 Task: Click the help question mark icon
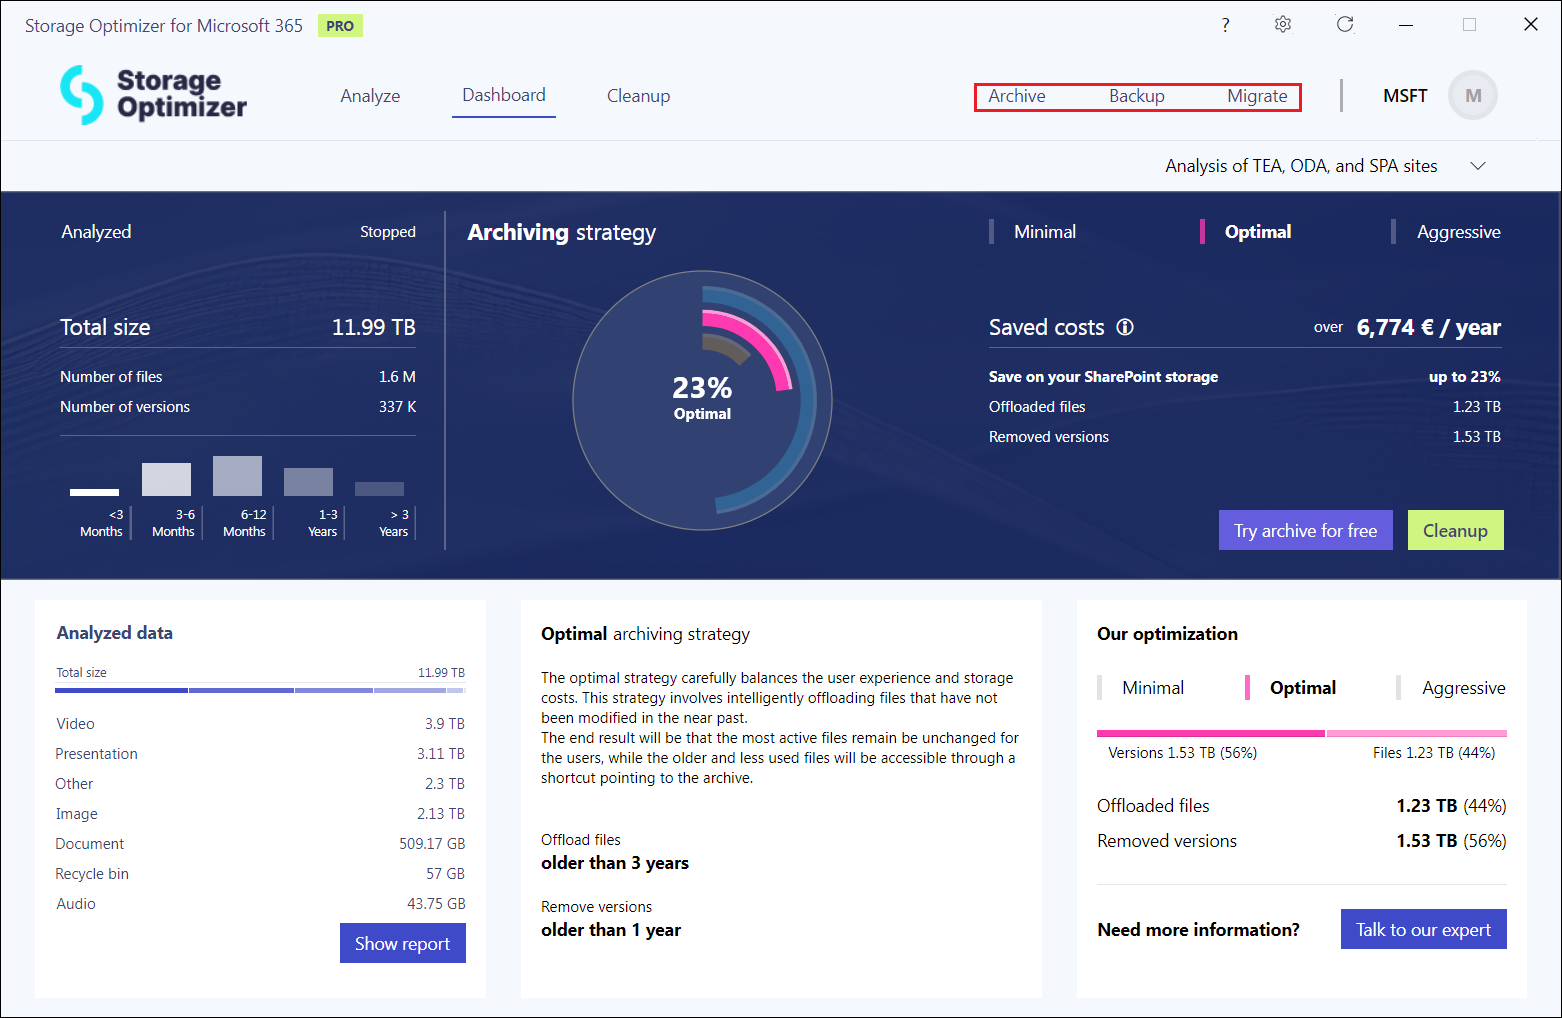coord(1225,25)
